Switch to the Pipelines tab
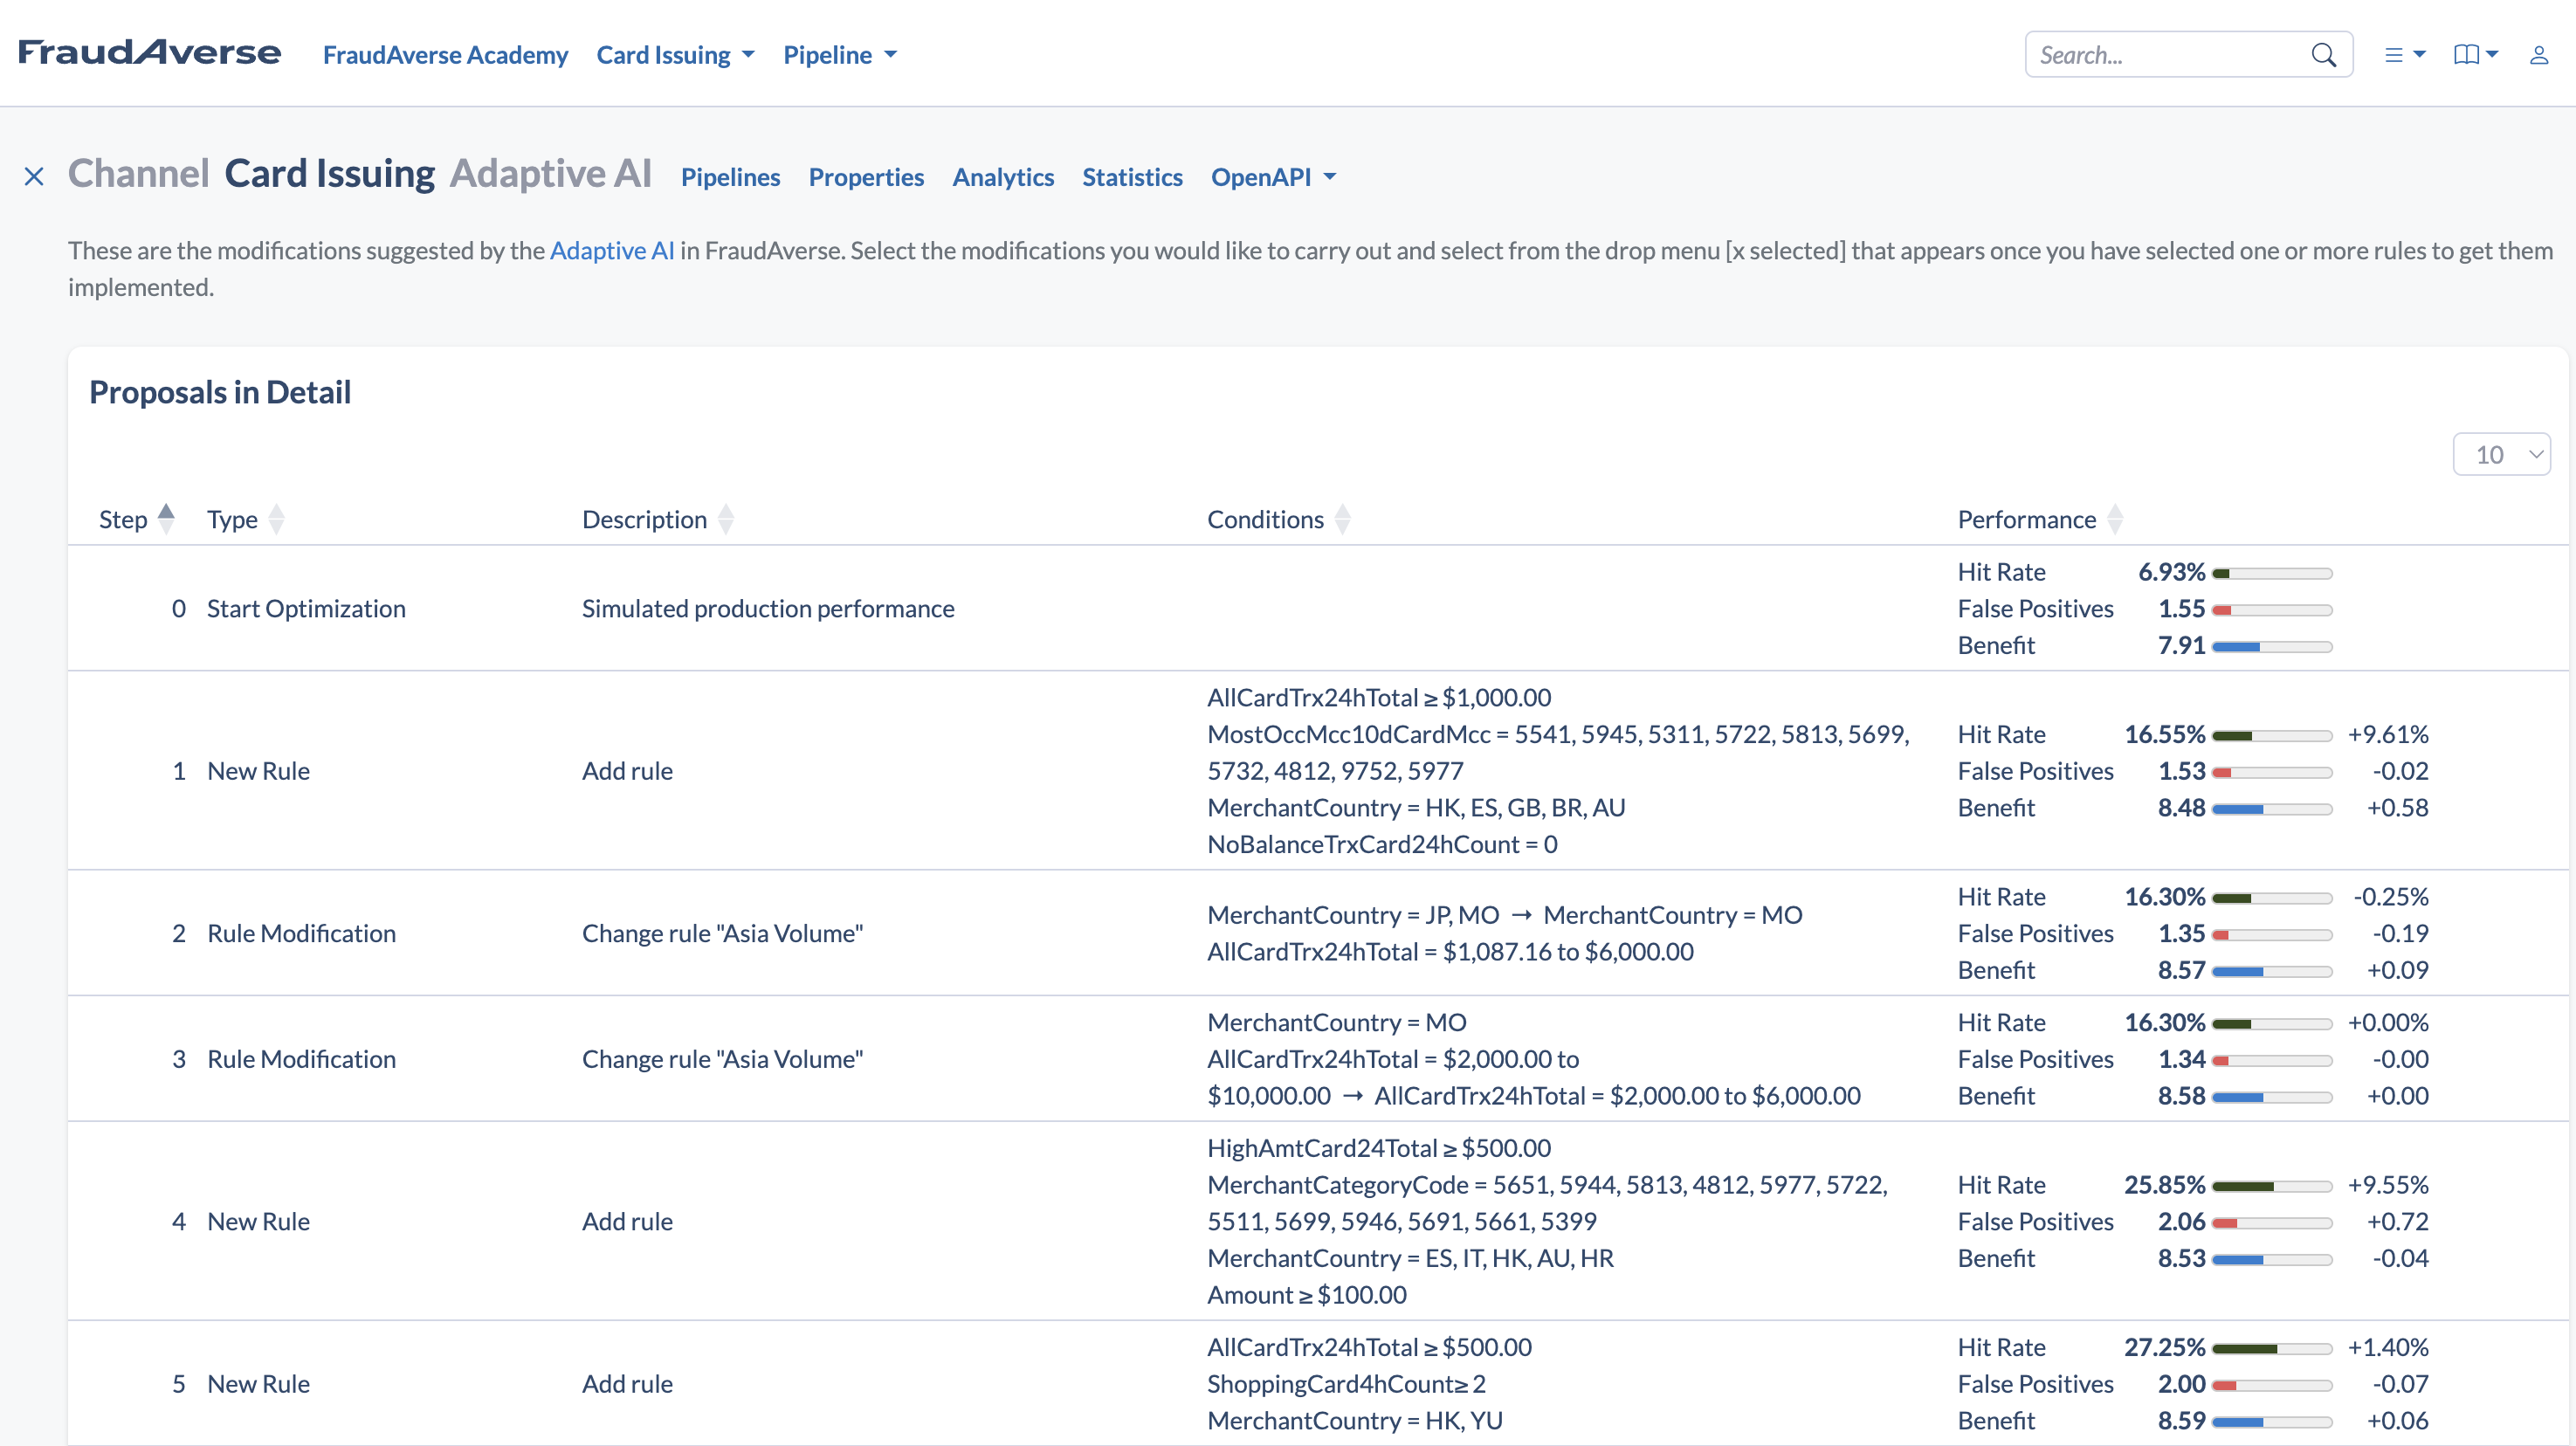 click(730, 177)
